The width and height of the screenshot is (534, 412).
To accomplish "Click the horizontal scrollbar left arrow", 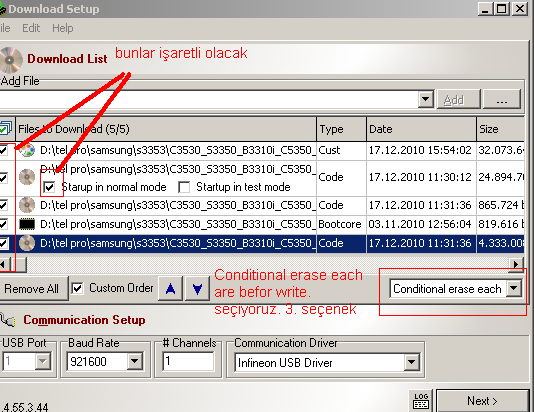I will (x=4, y=264).
